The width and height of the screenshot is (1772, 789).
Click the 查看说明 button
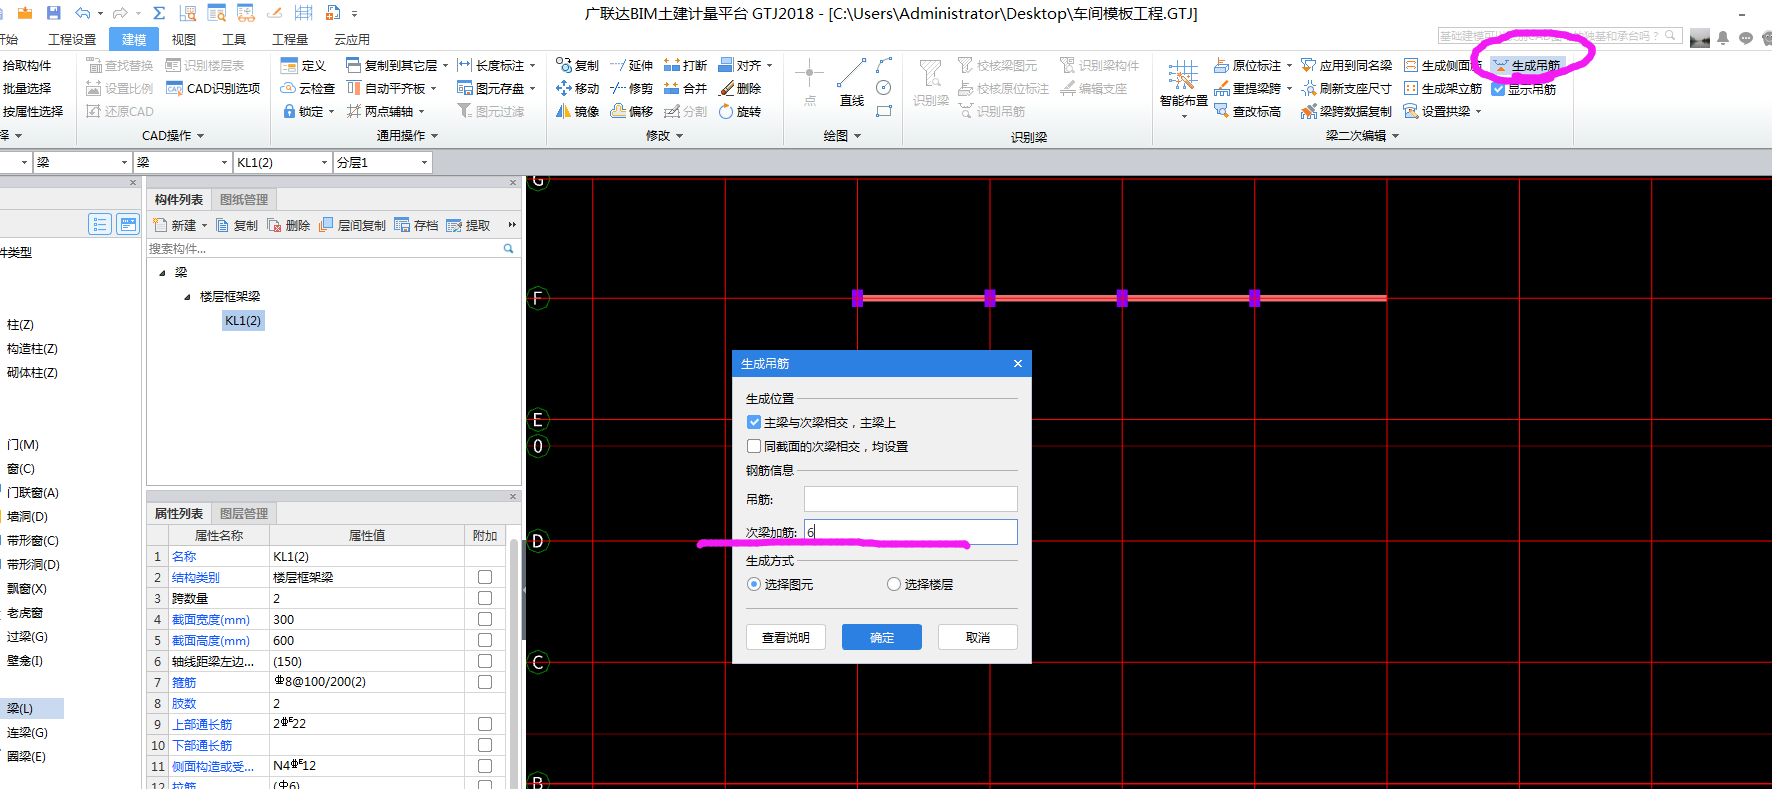click(x=786, y=637)
